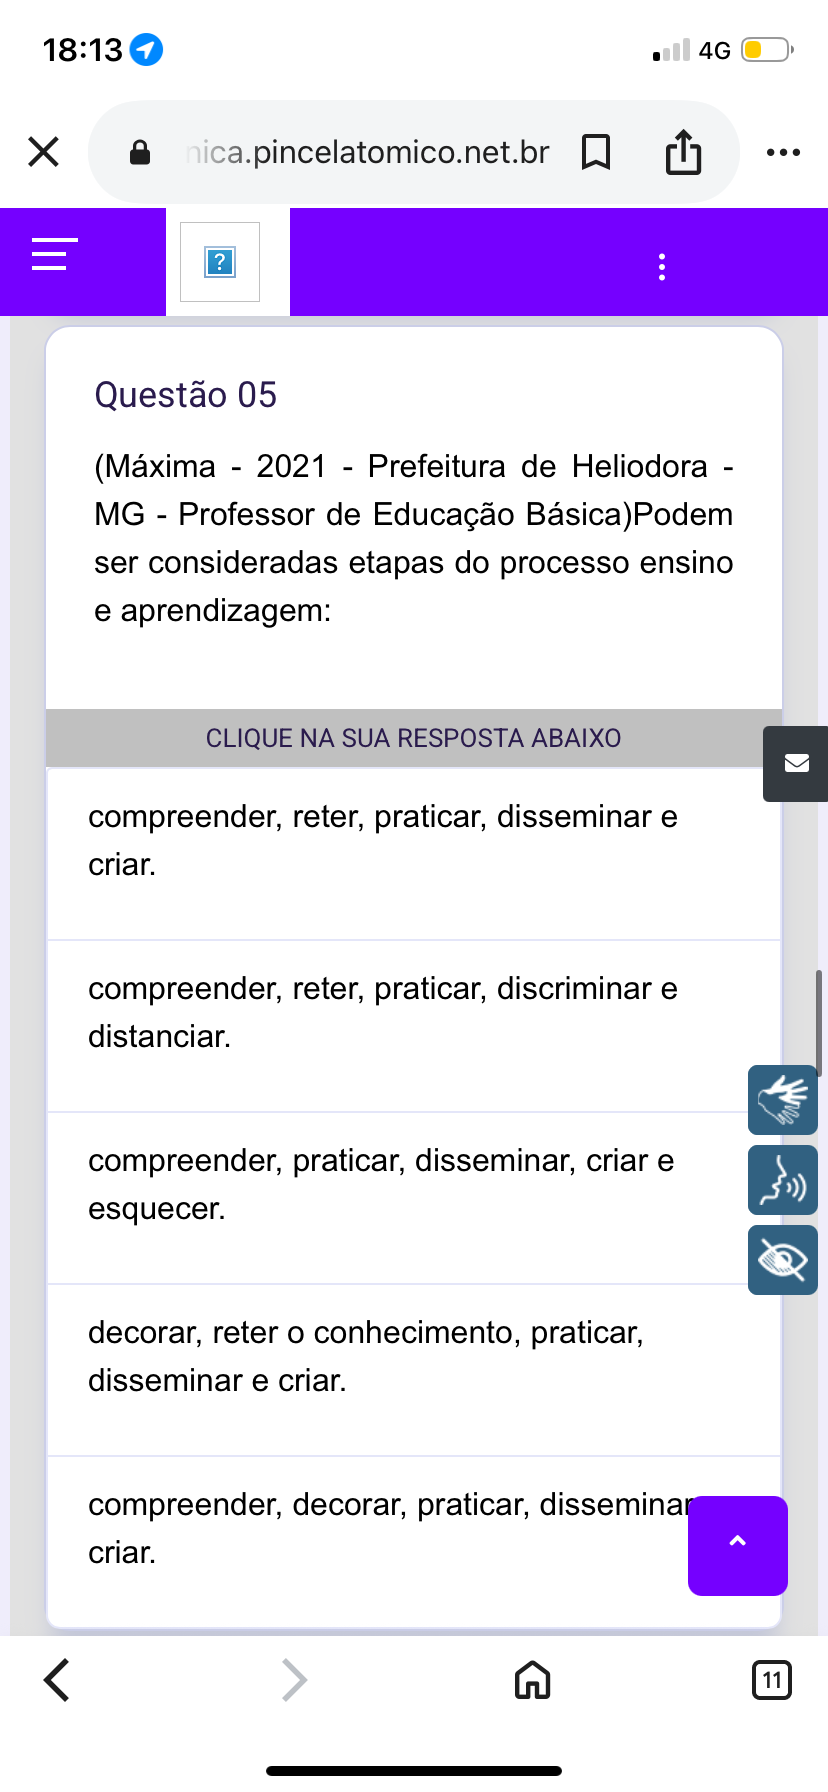Tap the browser home icon
The image size is (828, 1792).
pyautogui.click(x=532, y=1680)
